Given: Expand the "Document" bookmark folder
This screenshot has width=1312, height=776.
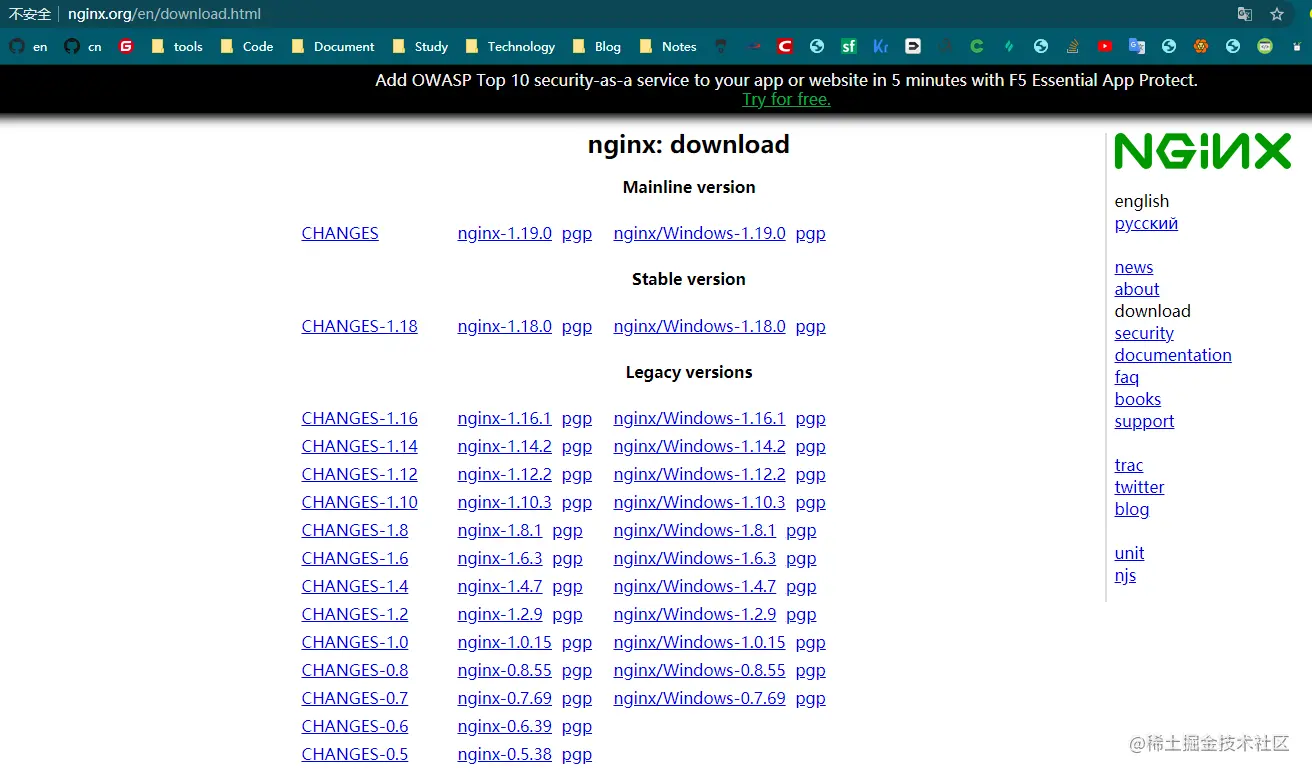Looking at the screenshot, I should coord(333,46).
